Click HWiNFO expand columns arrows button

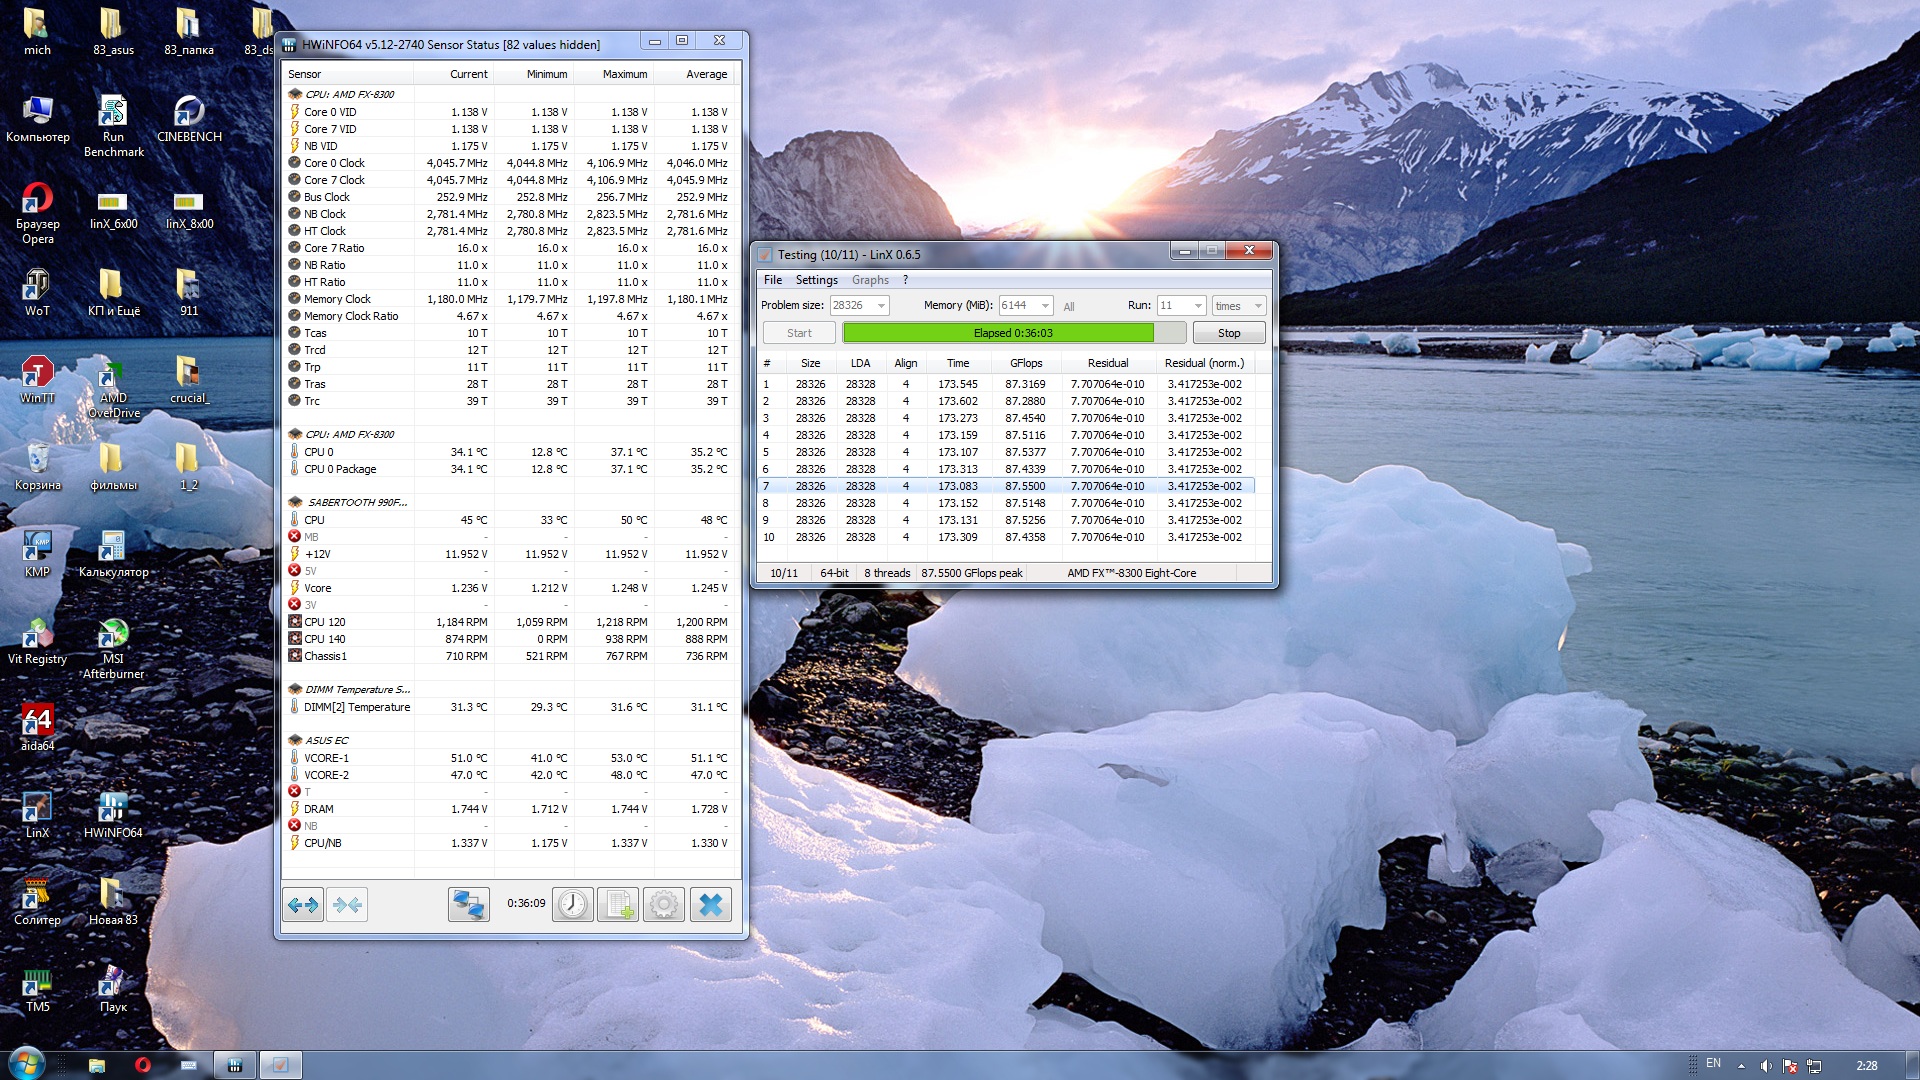[x=302, y=905]
